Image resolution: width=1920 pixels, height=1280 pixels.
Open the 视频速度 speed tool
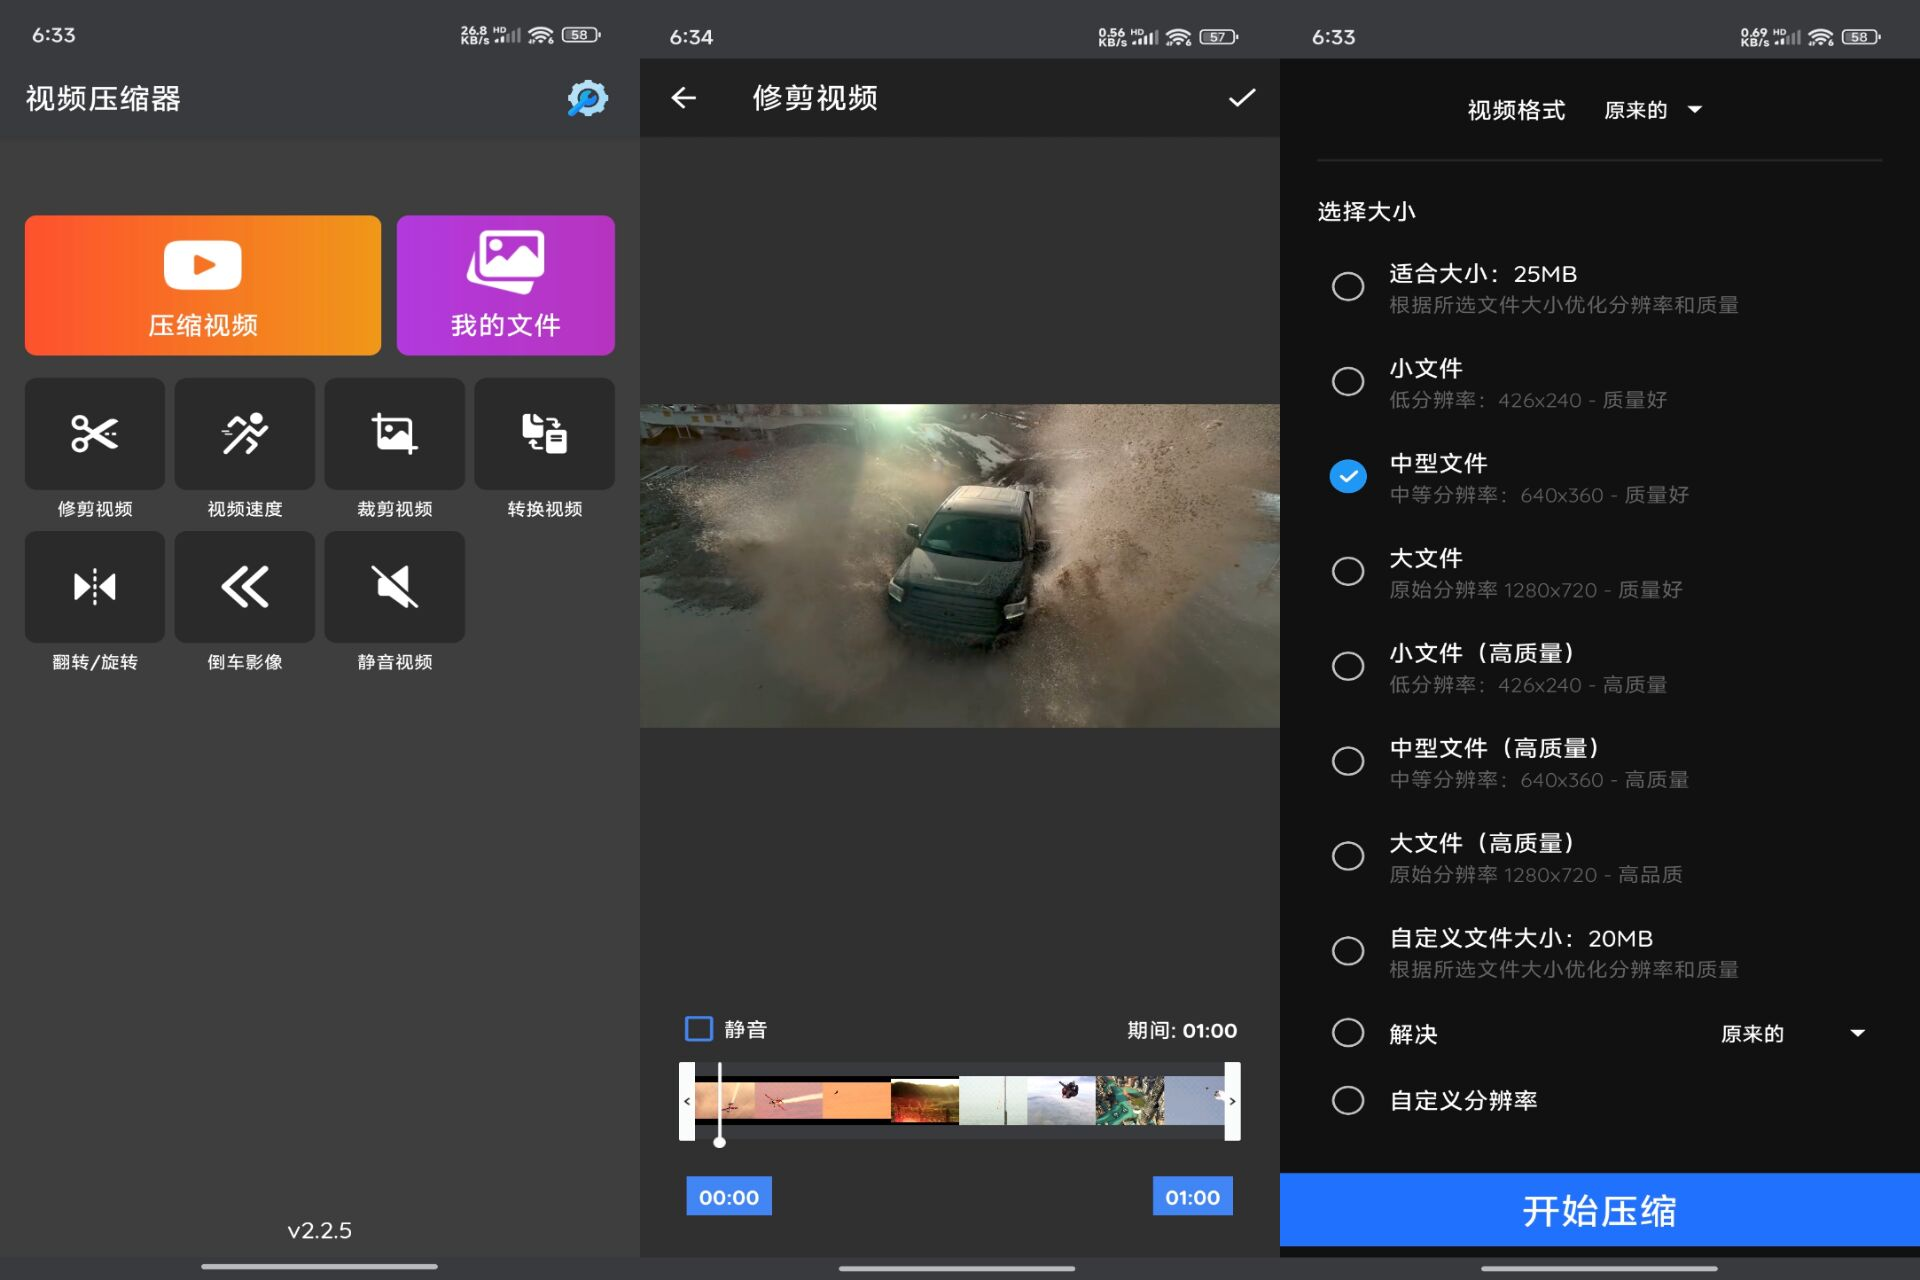(x=245, y=435)
